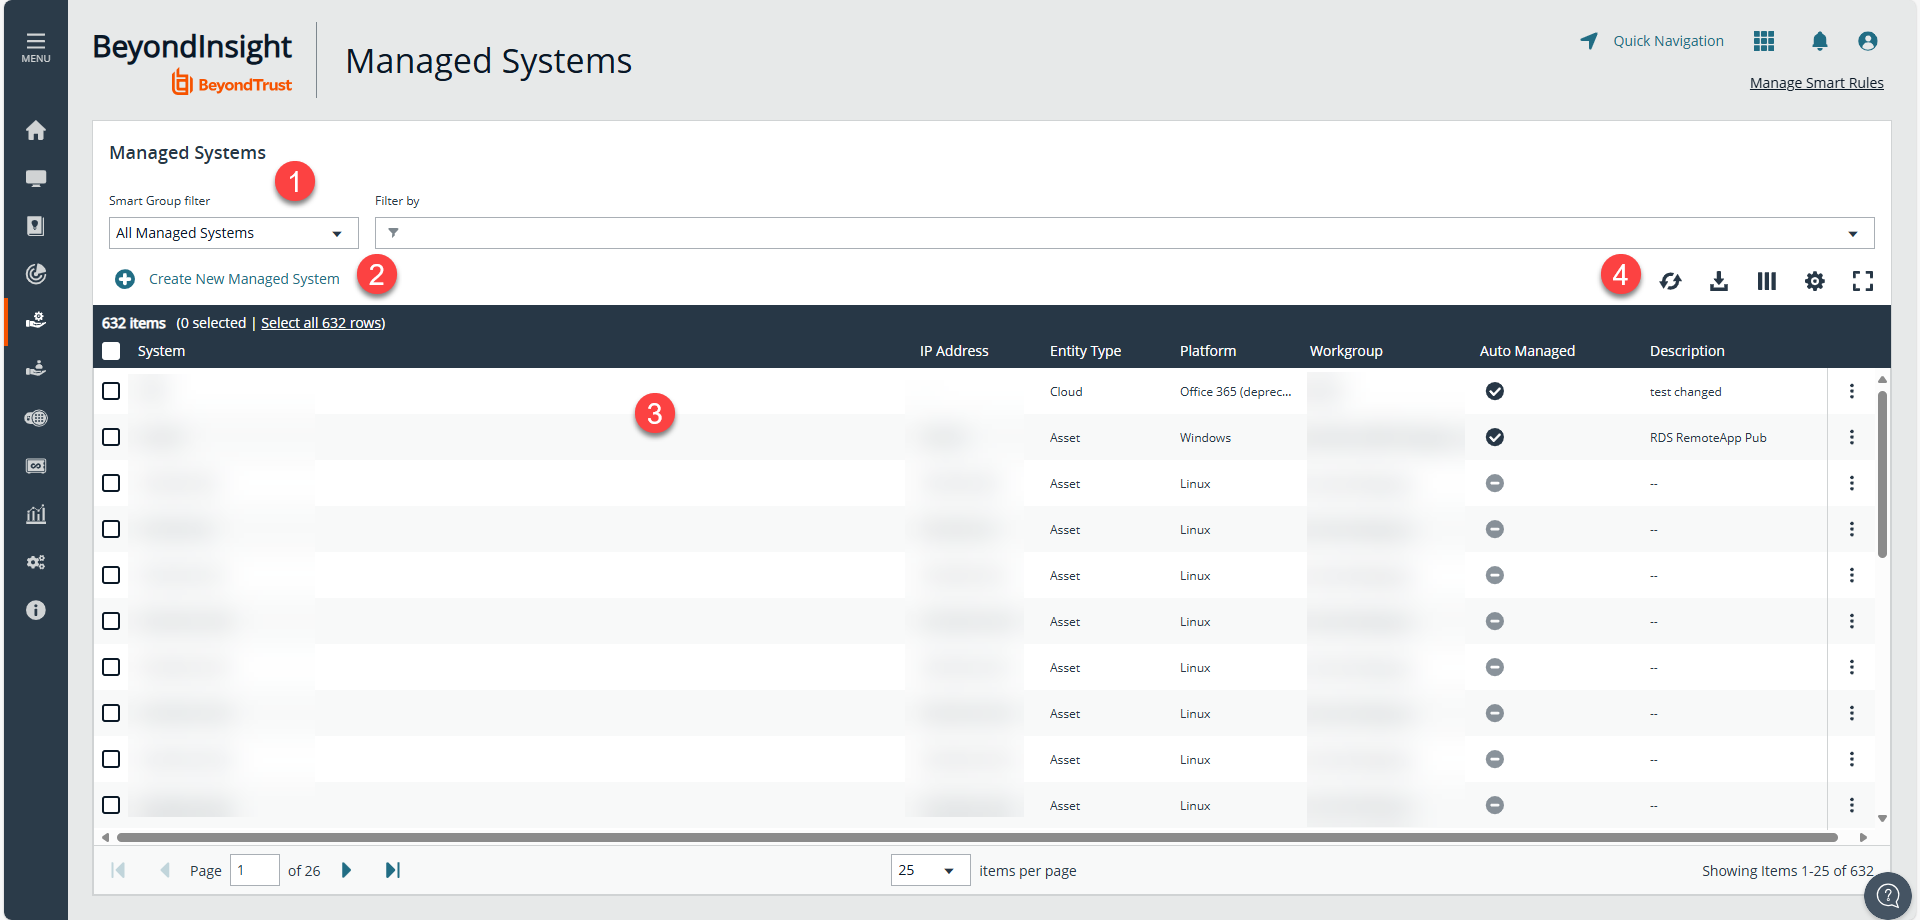
Task: Open the radar scan sidebar icon
Action: pyautogui.click(x=36, y=274)
